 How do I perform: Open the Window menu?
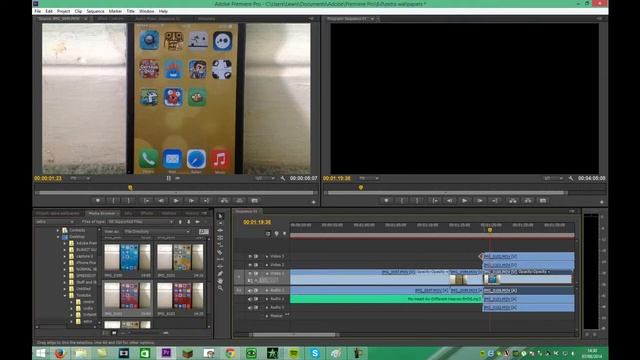click(147, 11)
